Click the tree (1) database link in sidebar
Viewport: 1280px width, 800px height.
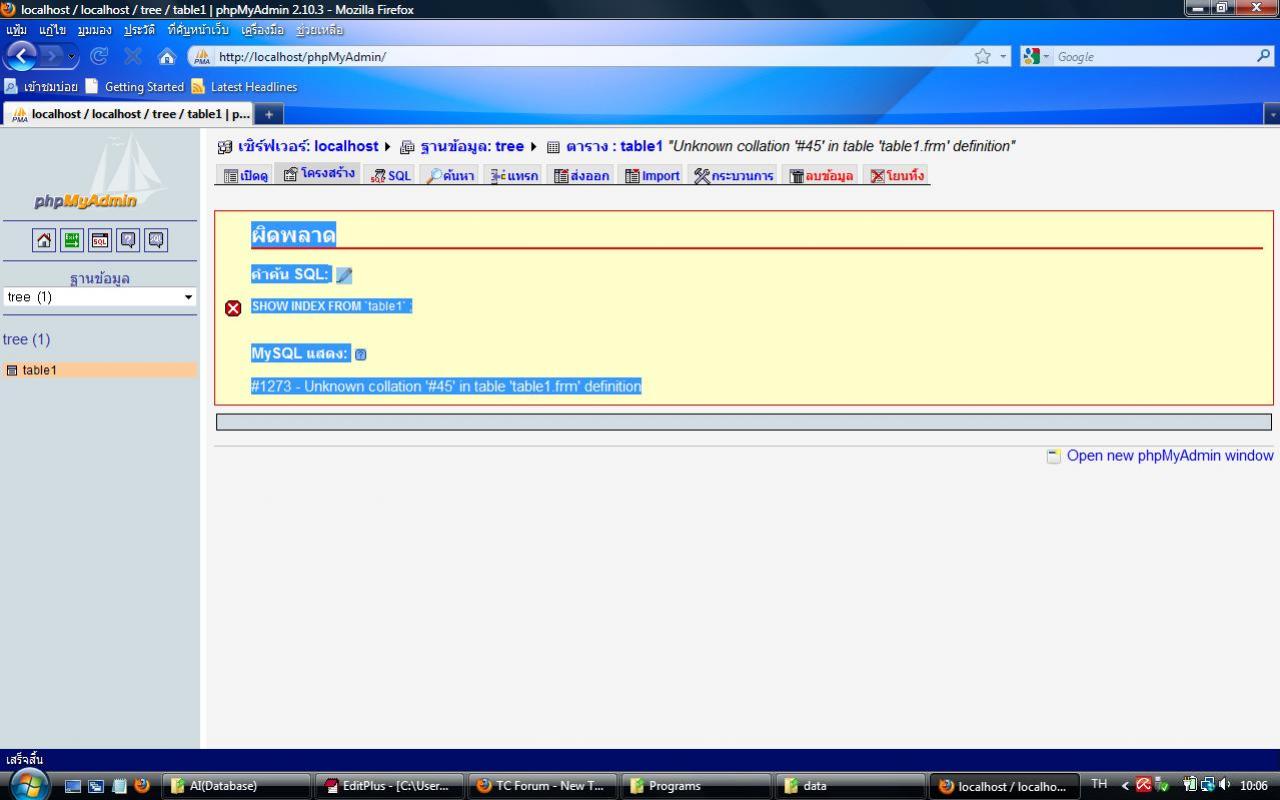point(26,339)
